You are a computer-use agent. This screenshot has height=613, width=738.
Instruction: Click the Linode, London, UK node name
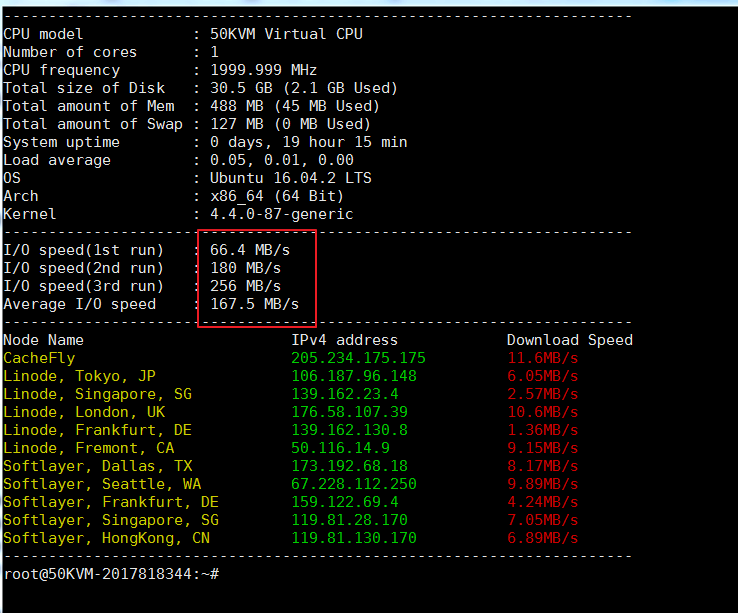pyautogui.click(x=84, y=412)
